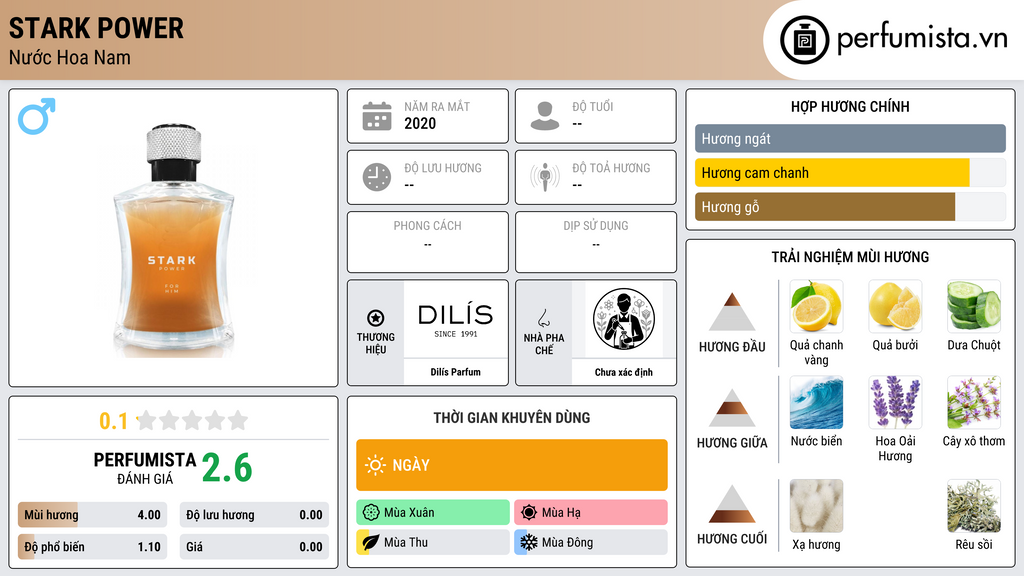This screenshot has height=576, width=1024.
Task: Click the Dịp sử dụng card
Action: coord(596,242)
